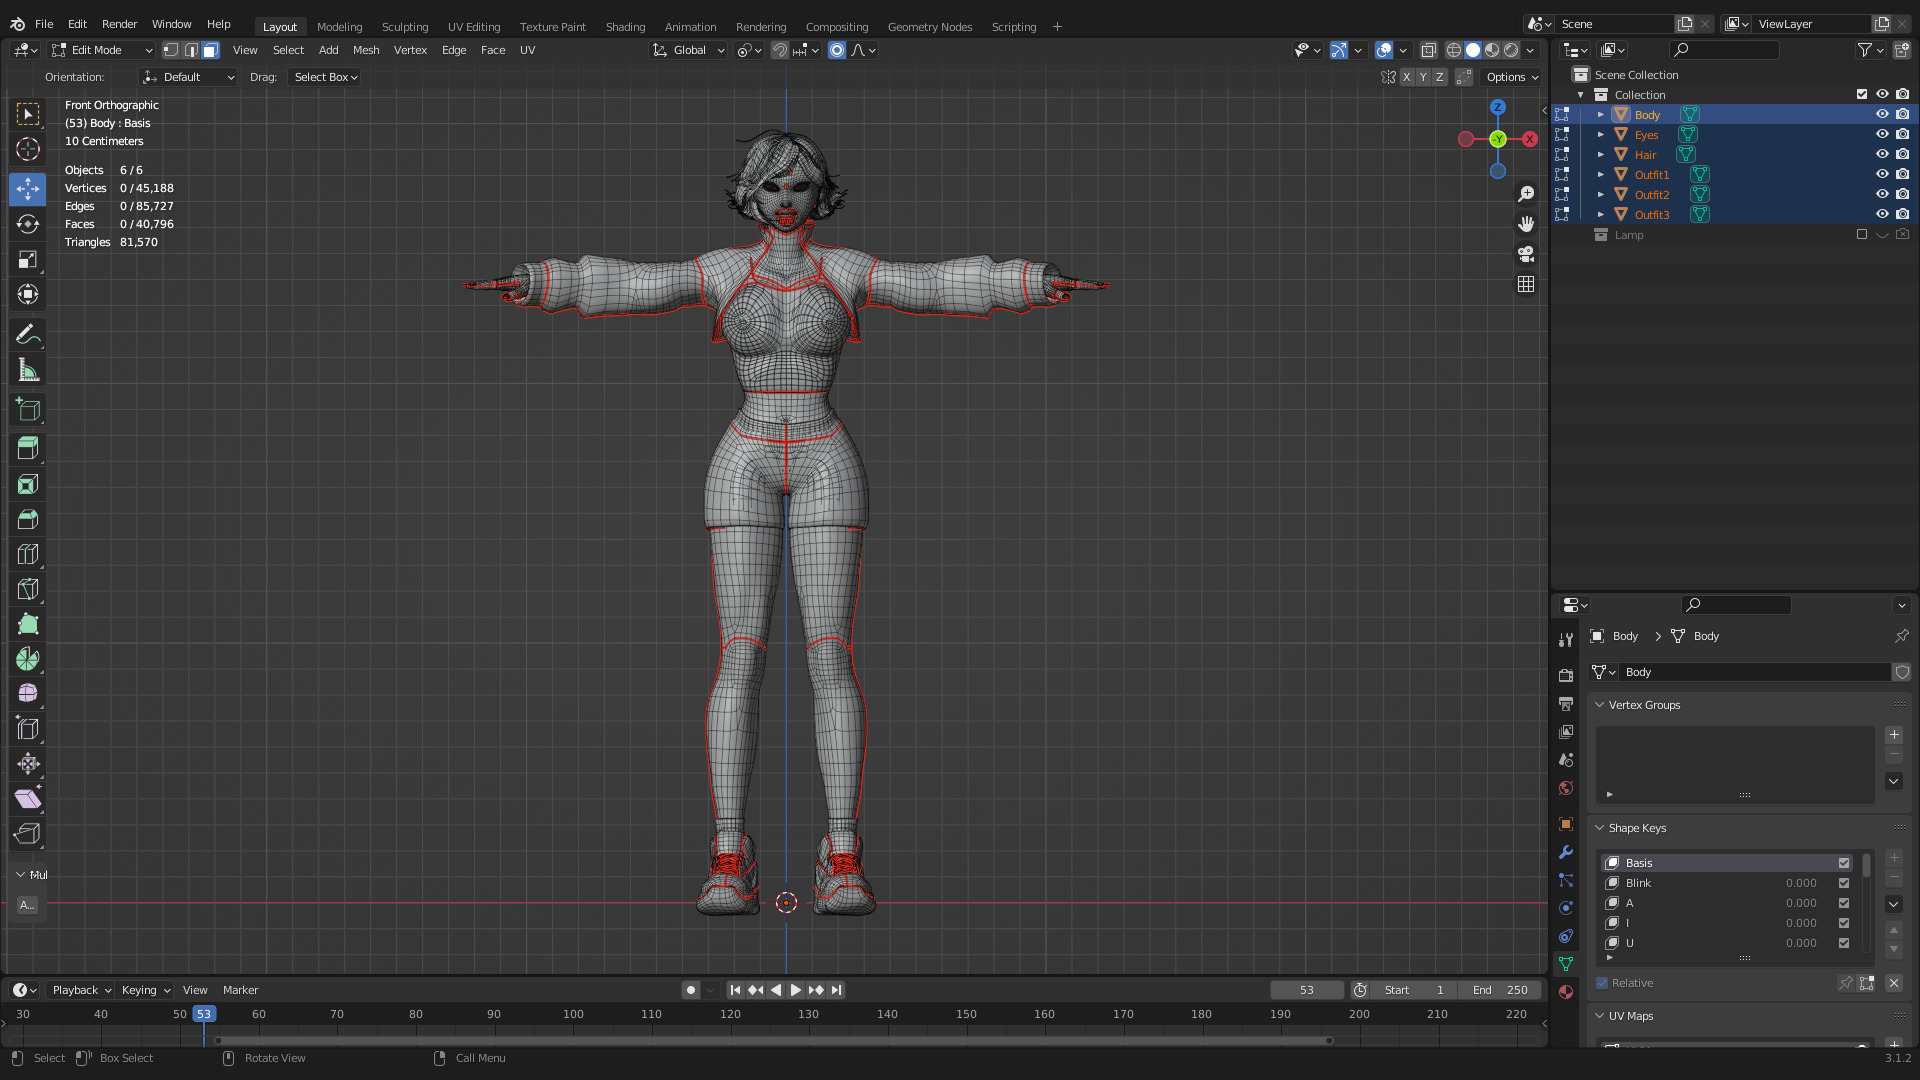Click the End frame field

(x=1499, y=990)
